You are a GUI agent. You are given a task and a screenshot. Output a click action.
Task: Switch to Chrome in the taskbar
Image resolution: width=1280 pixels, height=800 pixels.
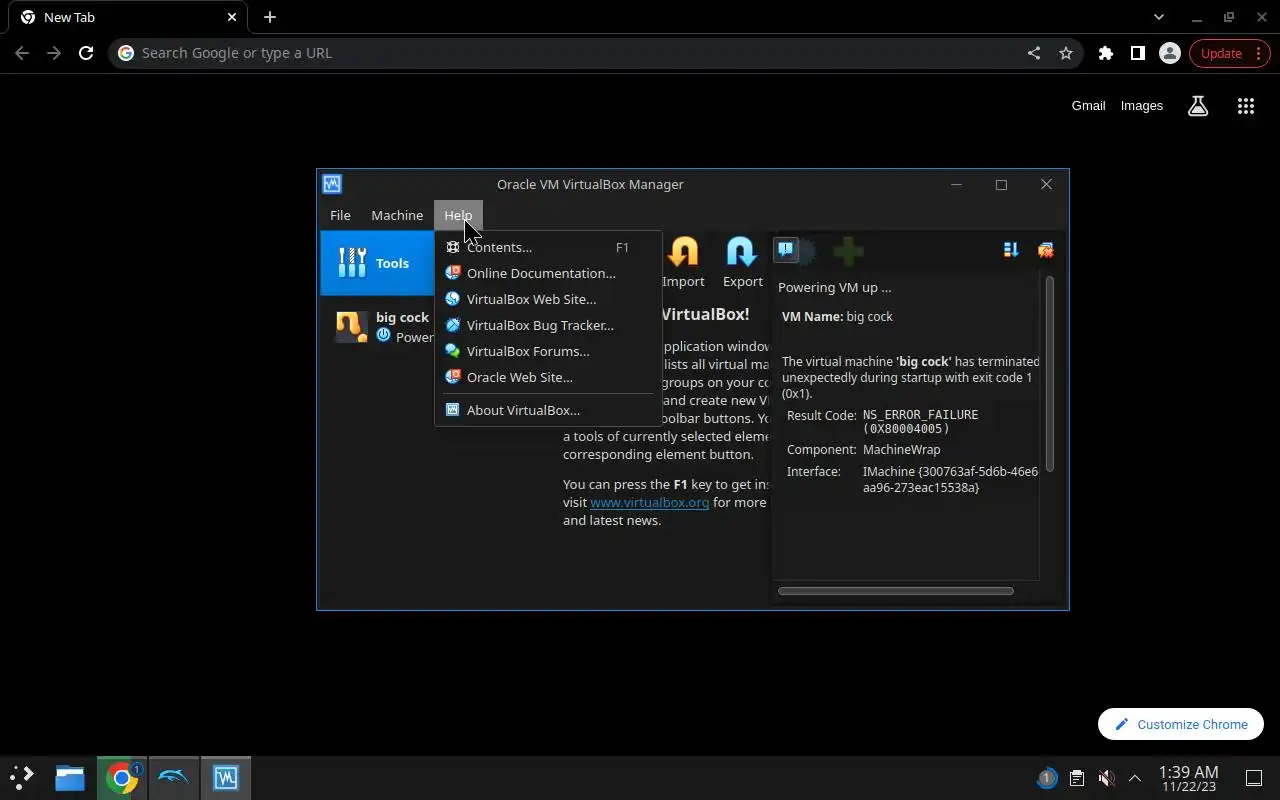point(122,777)
